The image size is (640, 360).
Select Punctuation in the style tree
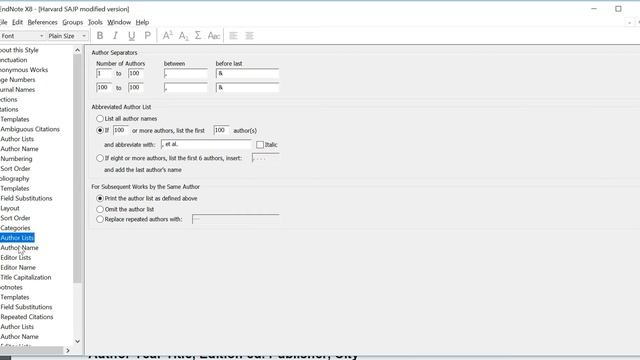coord(13,60)
